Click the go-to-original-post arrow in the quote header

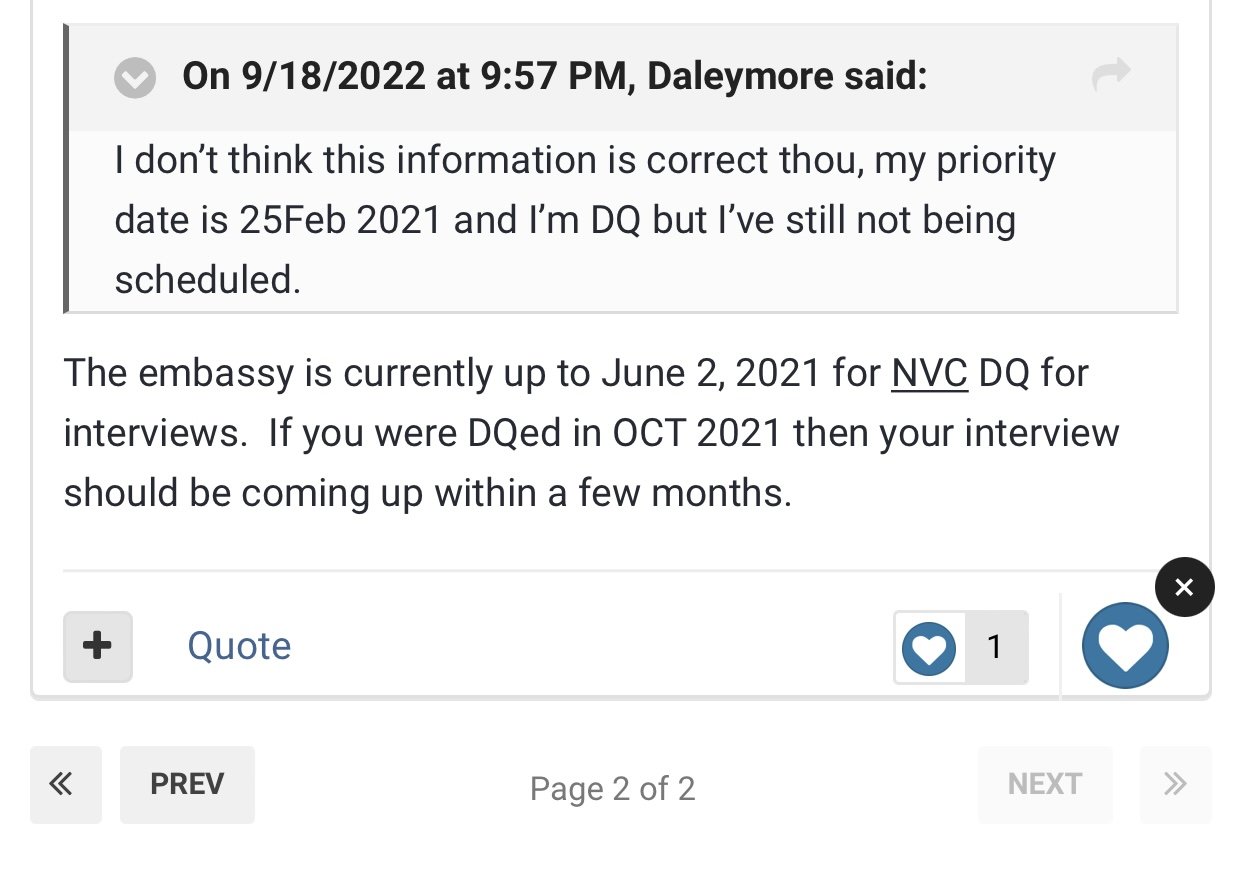[x=1110, y=74]
